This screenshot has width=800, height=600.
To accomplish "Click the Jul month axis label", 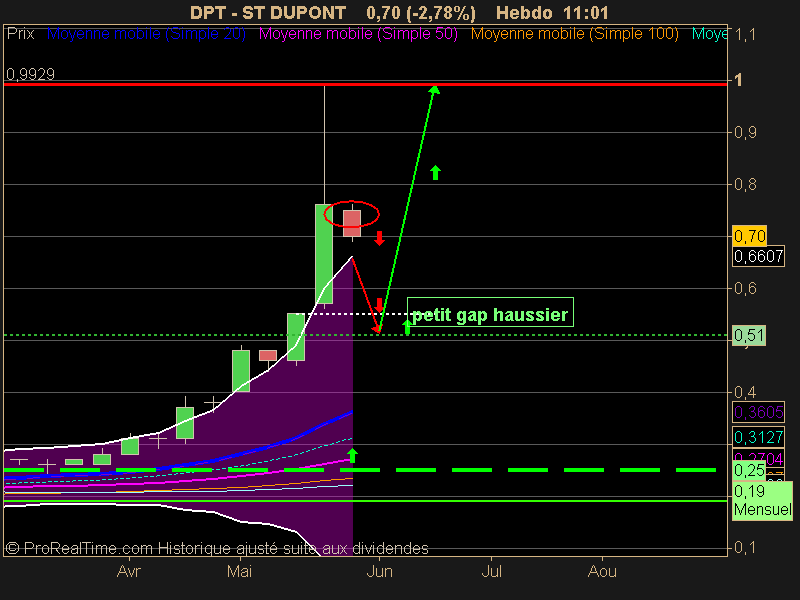I will (491, 571).
